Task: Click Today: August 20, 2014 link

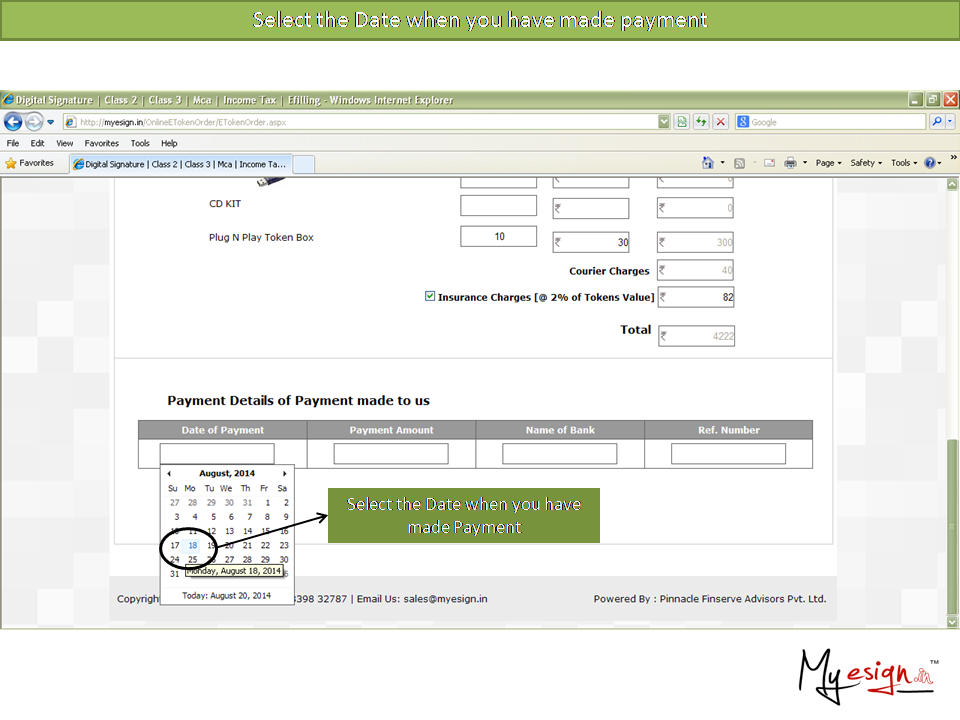Action: tap(227, 595)
